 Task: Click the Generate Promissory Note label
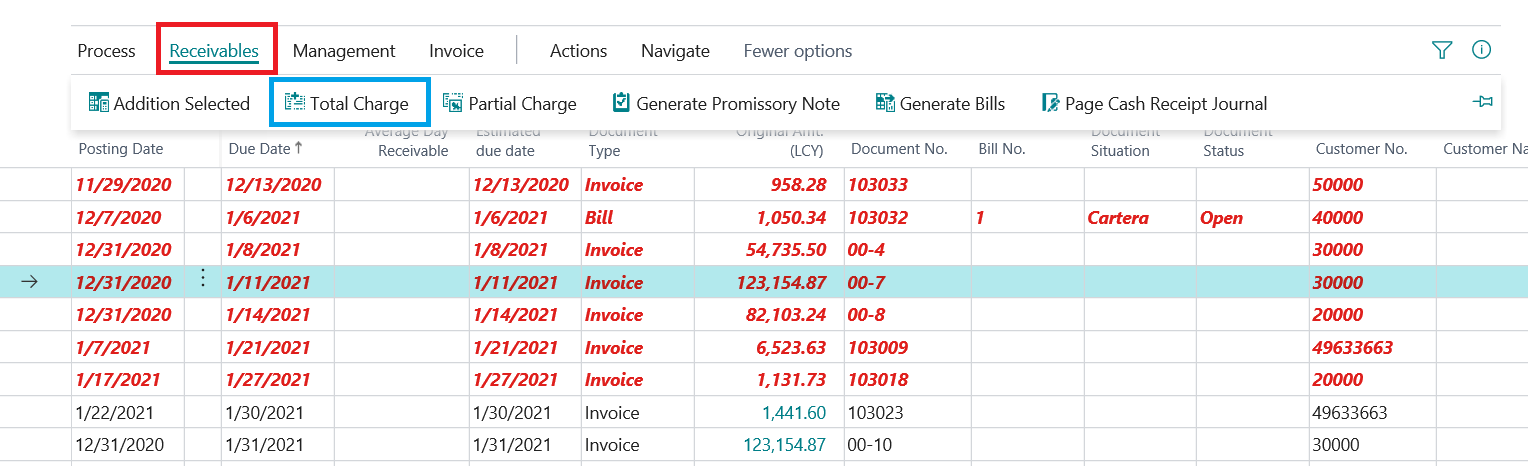(738, 104)
